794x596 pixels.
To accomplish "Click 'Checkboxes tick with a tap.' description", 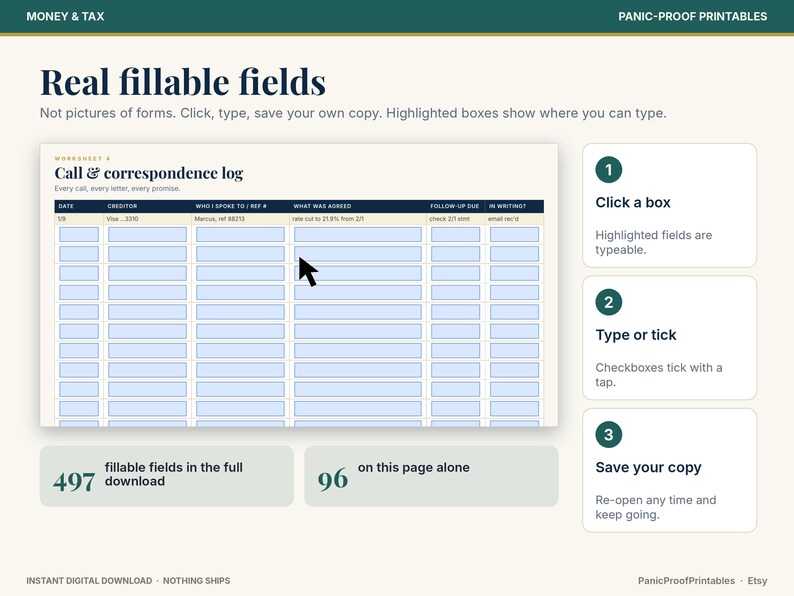I will pos(659,375).
